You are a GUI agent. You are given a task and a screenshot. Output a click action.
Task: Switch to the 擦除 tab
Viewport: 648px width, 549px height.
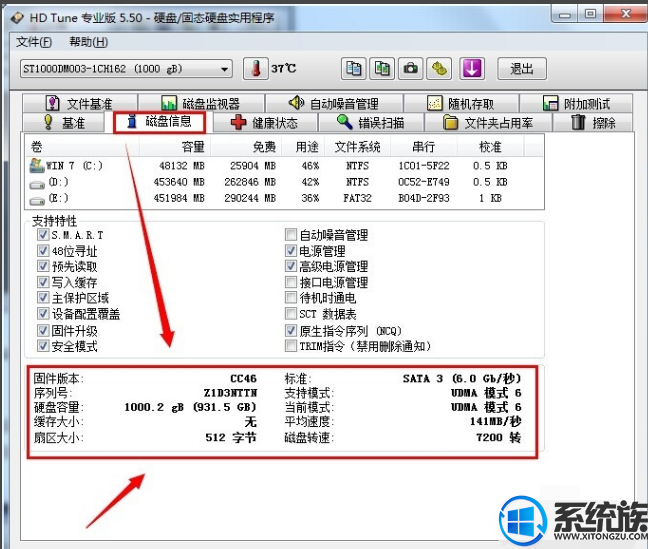pyautogui.click(x=593, y=123)
